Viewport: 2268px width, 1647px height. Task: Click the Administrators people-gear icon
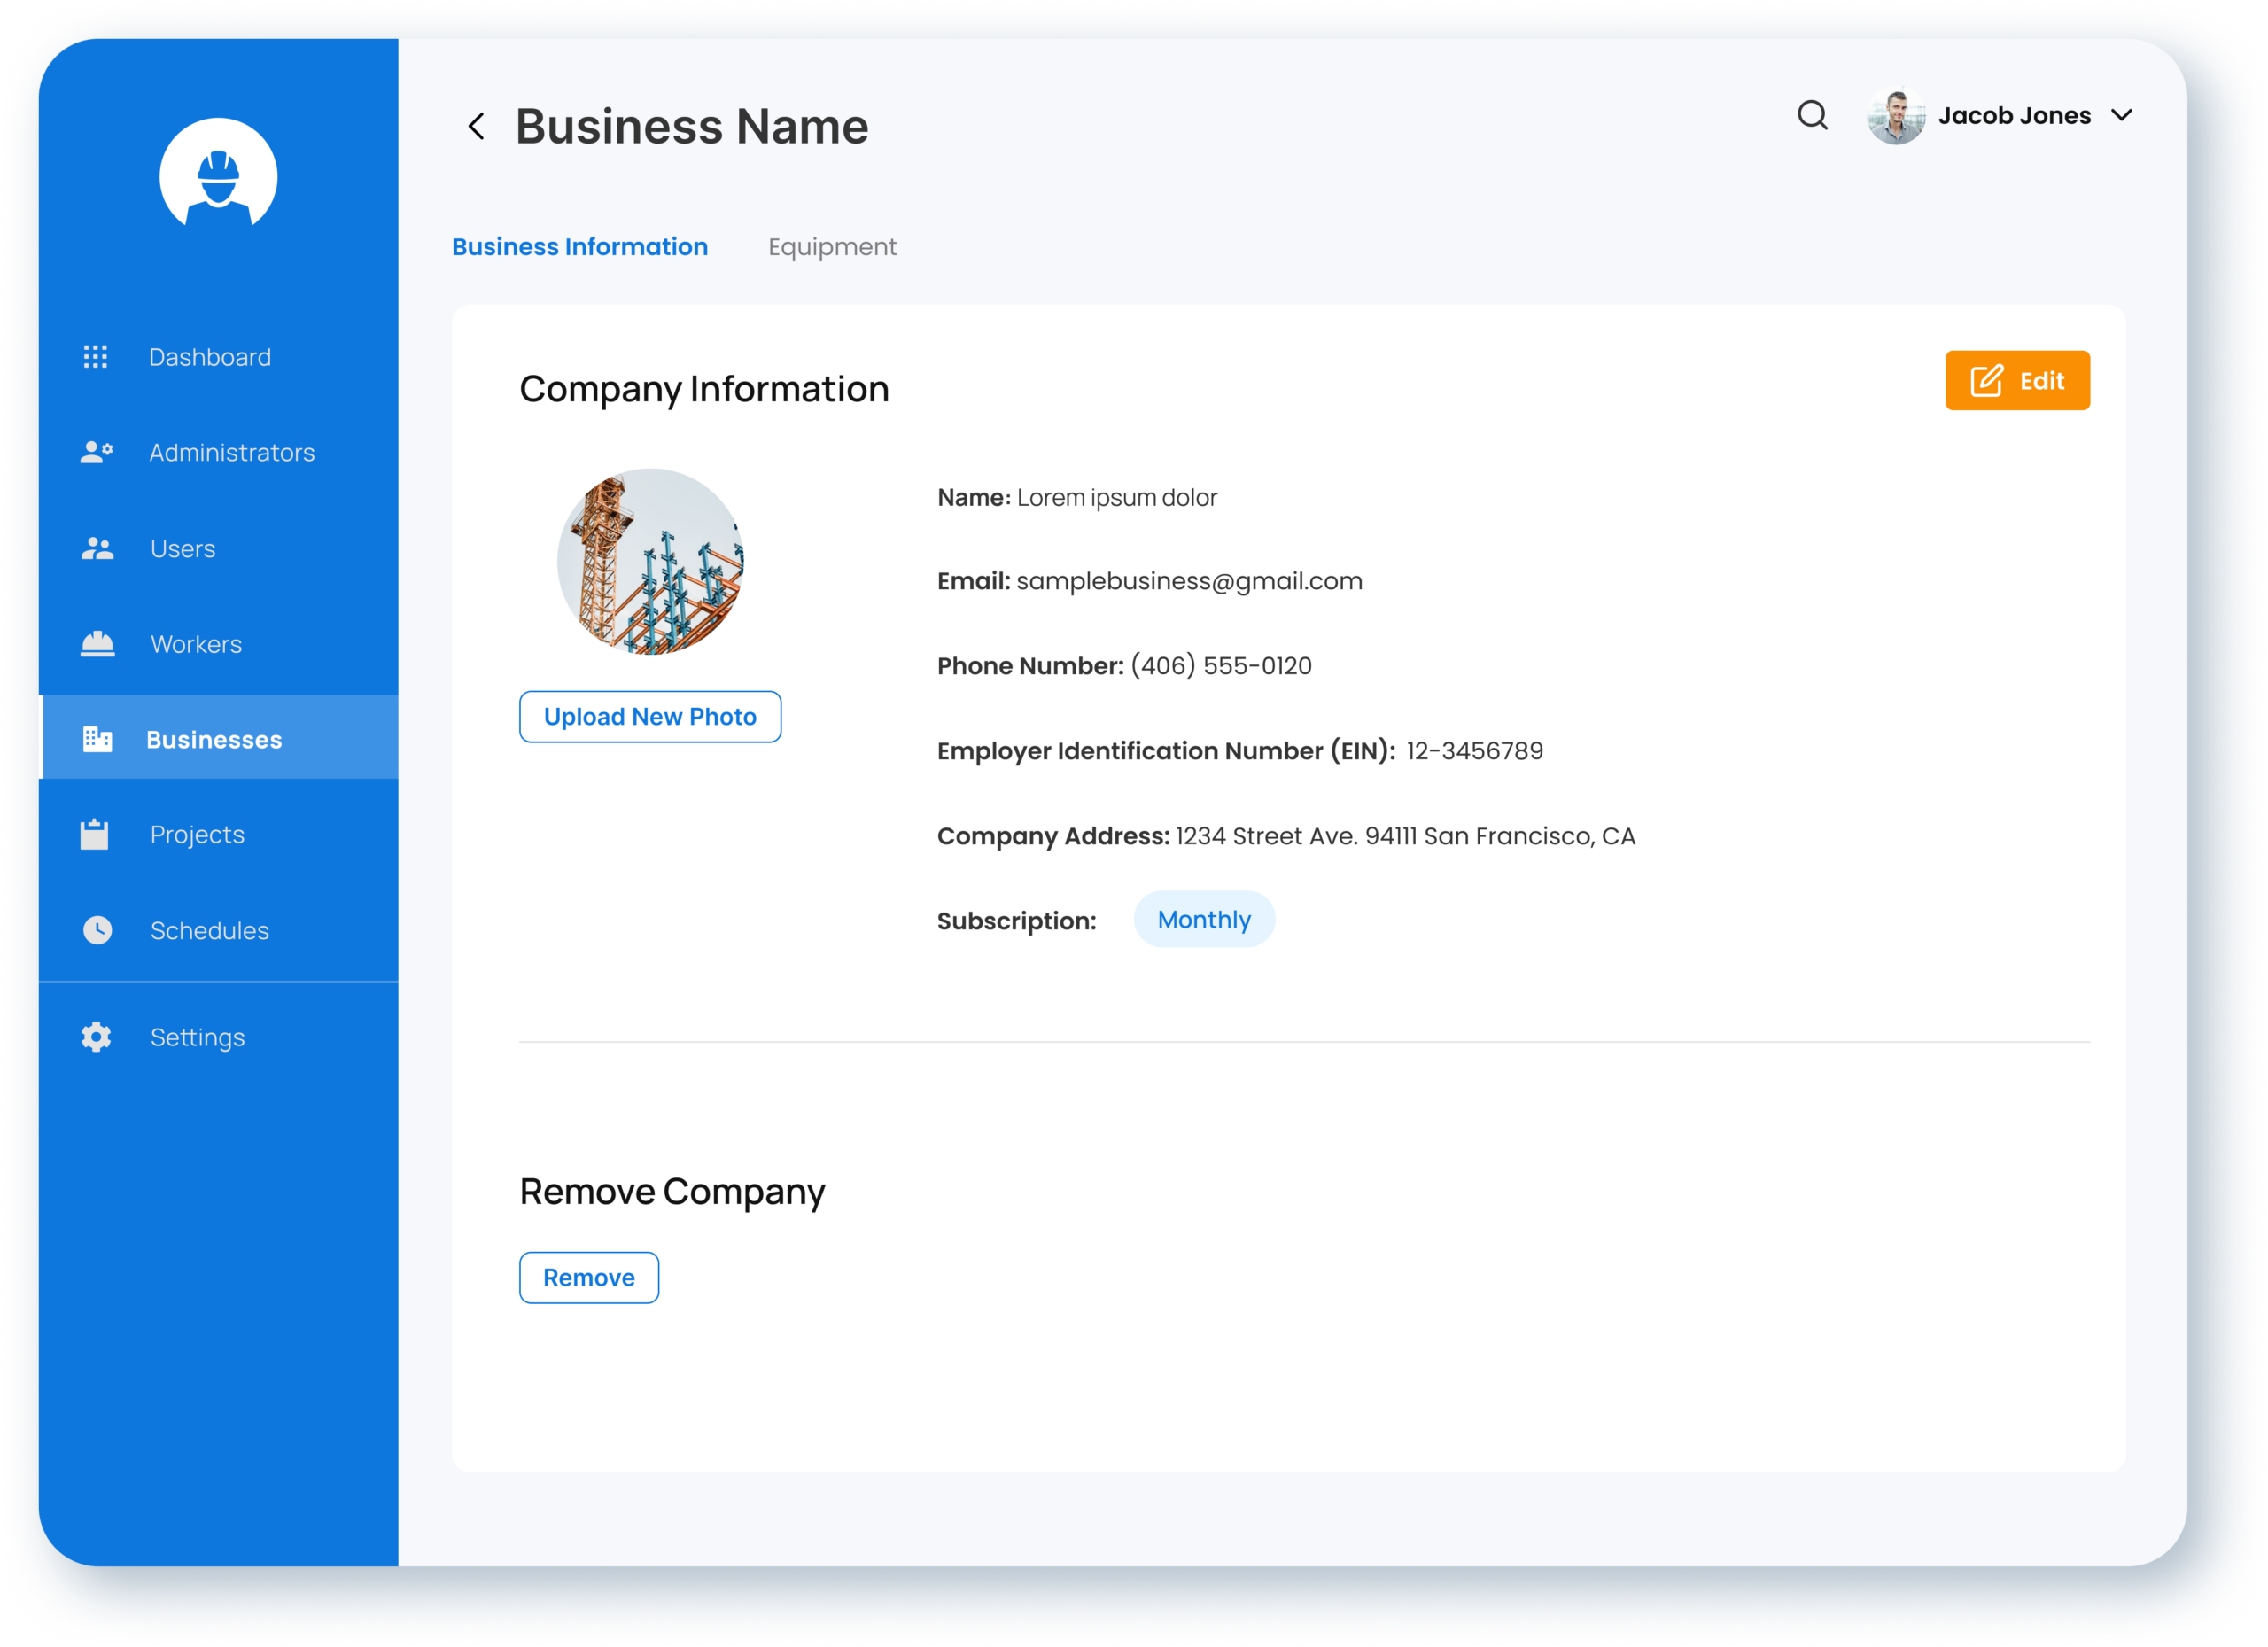97,452
